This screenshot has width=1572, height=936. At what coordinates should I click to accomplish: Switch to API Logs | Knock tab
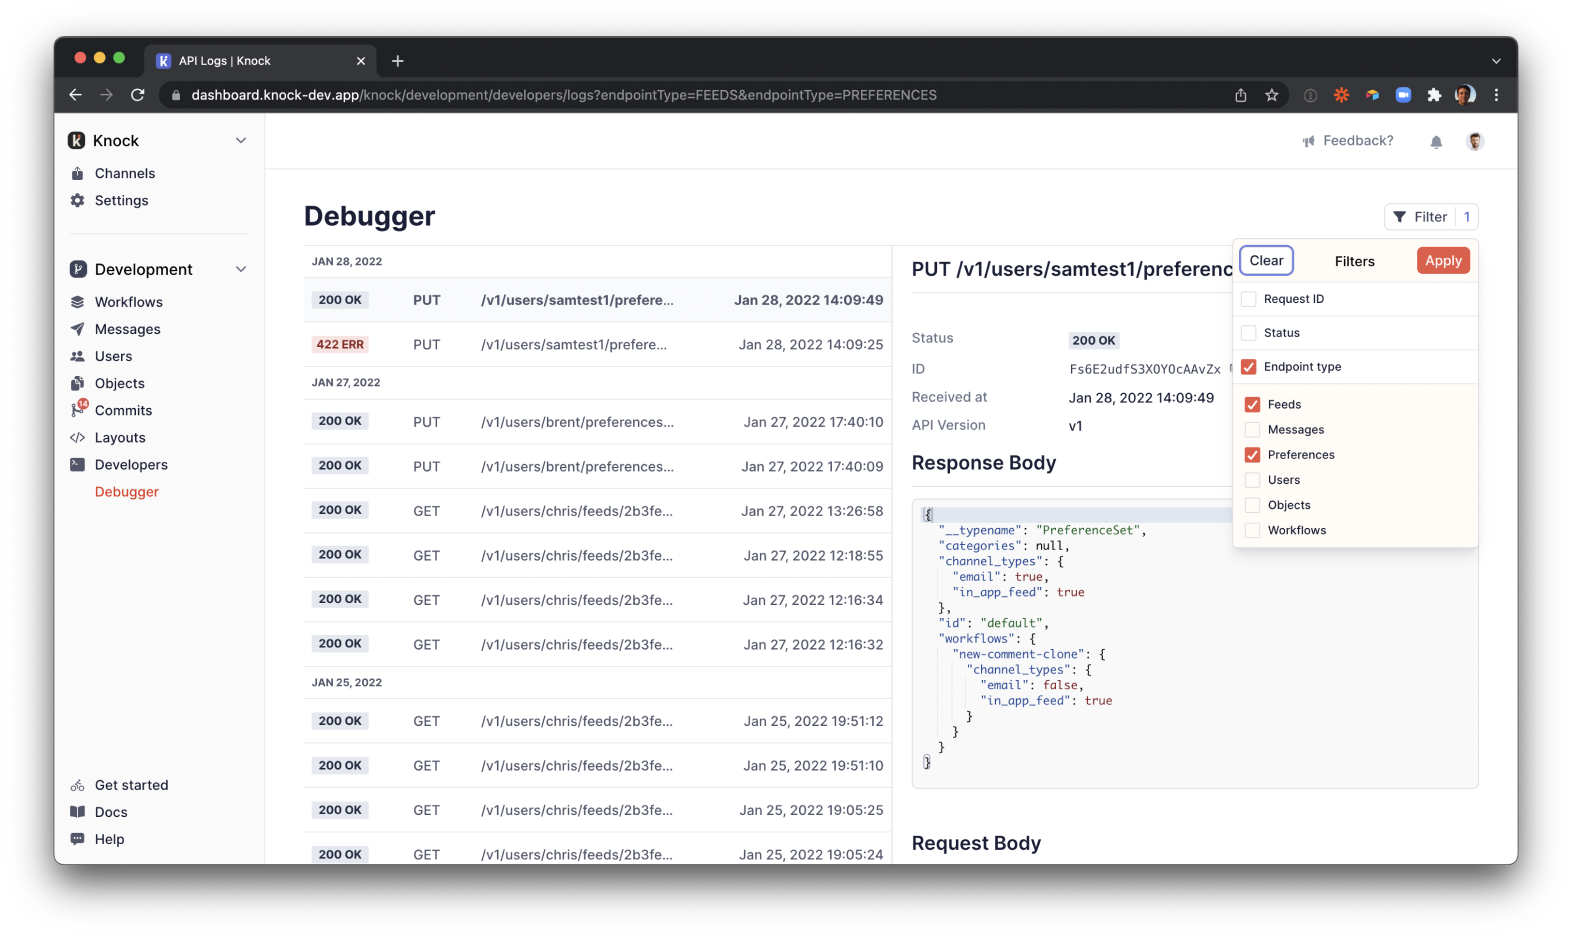coord(262,61)
